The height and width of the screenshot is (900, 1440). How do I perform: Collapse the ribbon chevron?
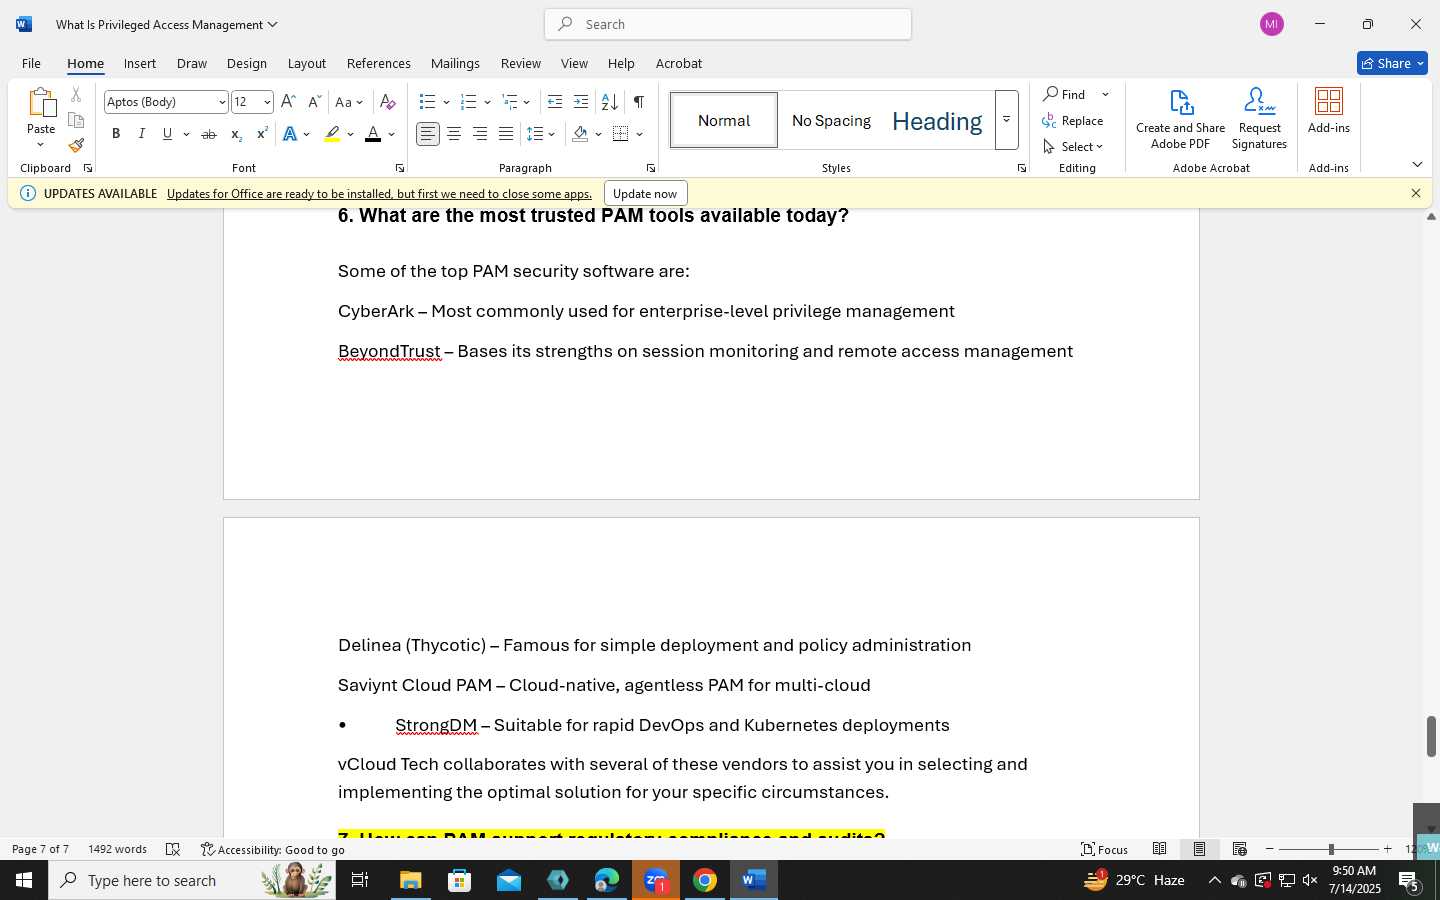[x=1417, y=164]
